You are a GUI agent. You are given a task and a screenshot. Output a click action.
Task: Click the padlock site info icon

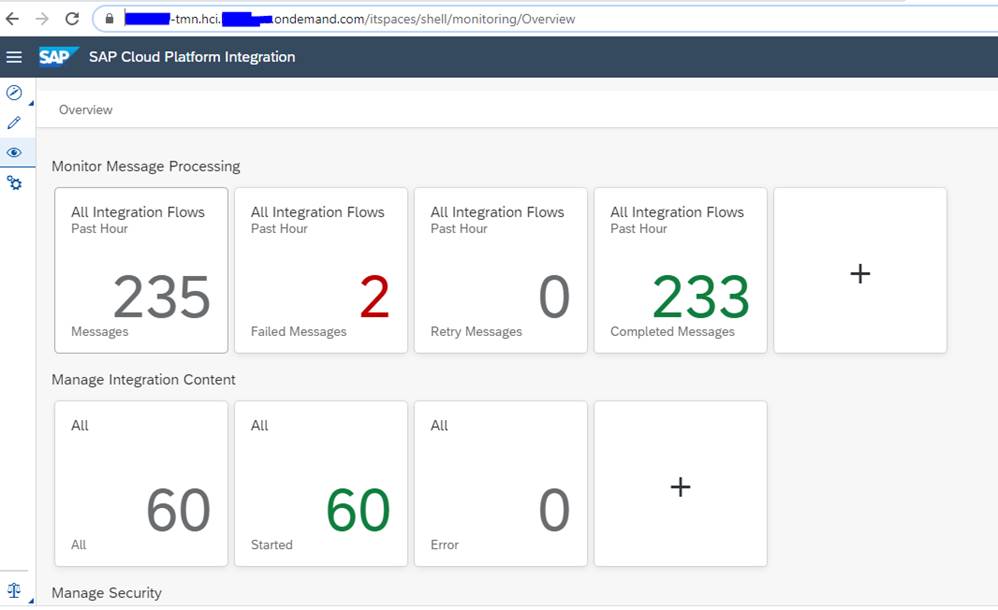pos(109,19)
